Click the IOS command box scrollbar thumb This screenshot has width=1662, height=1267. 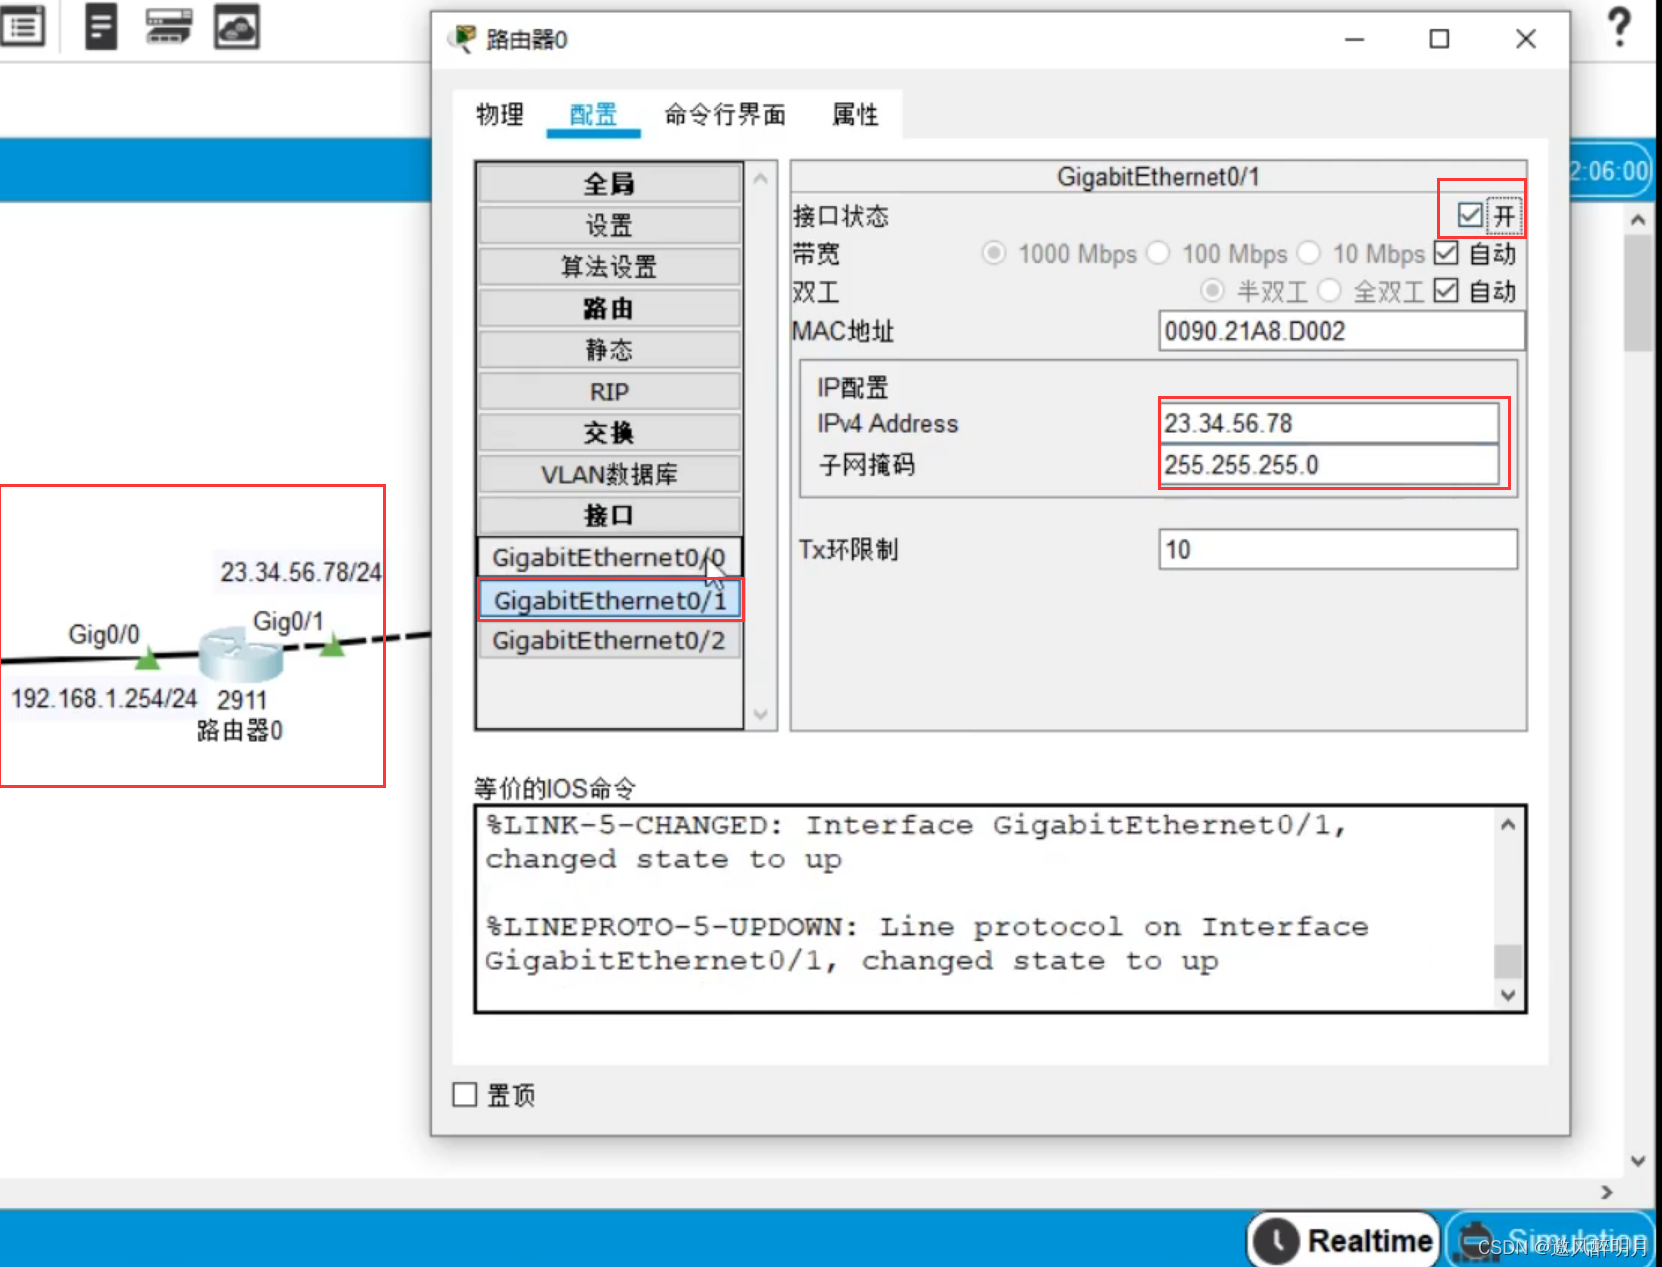tap(1508, 960)
